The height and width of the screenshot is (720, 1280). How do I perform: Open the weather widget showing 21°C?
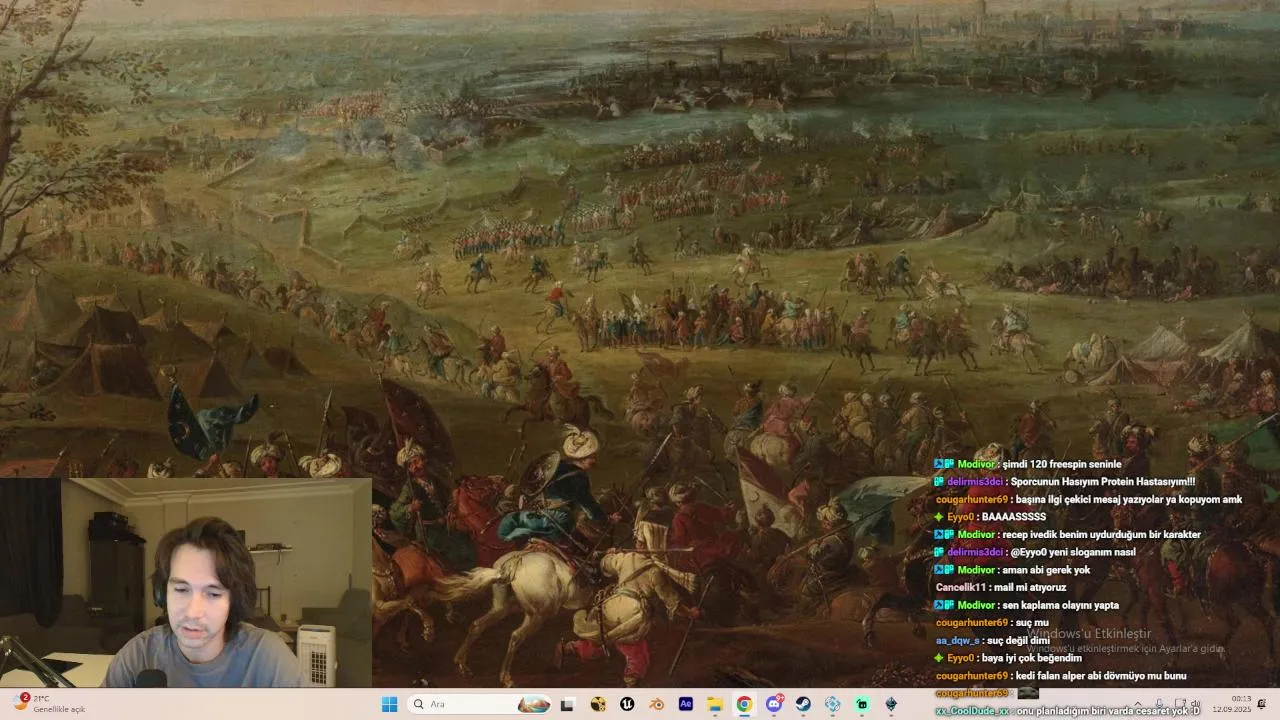coord(50,704)
